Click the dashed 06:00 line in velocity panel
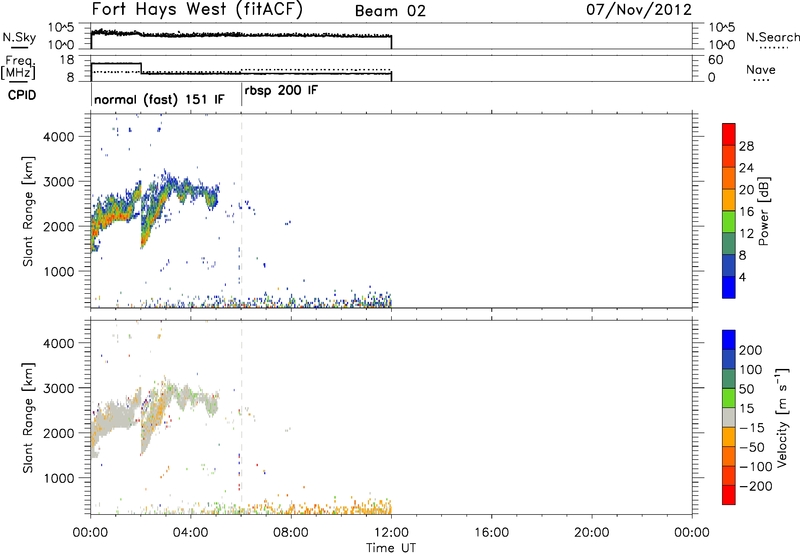This screenshot has width=800, height=554. (241, 417)
